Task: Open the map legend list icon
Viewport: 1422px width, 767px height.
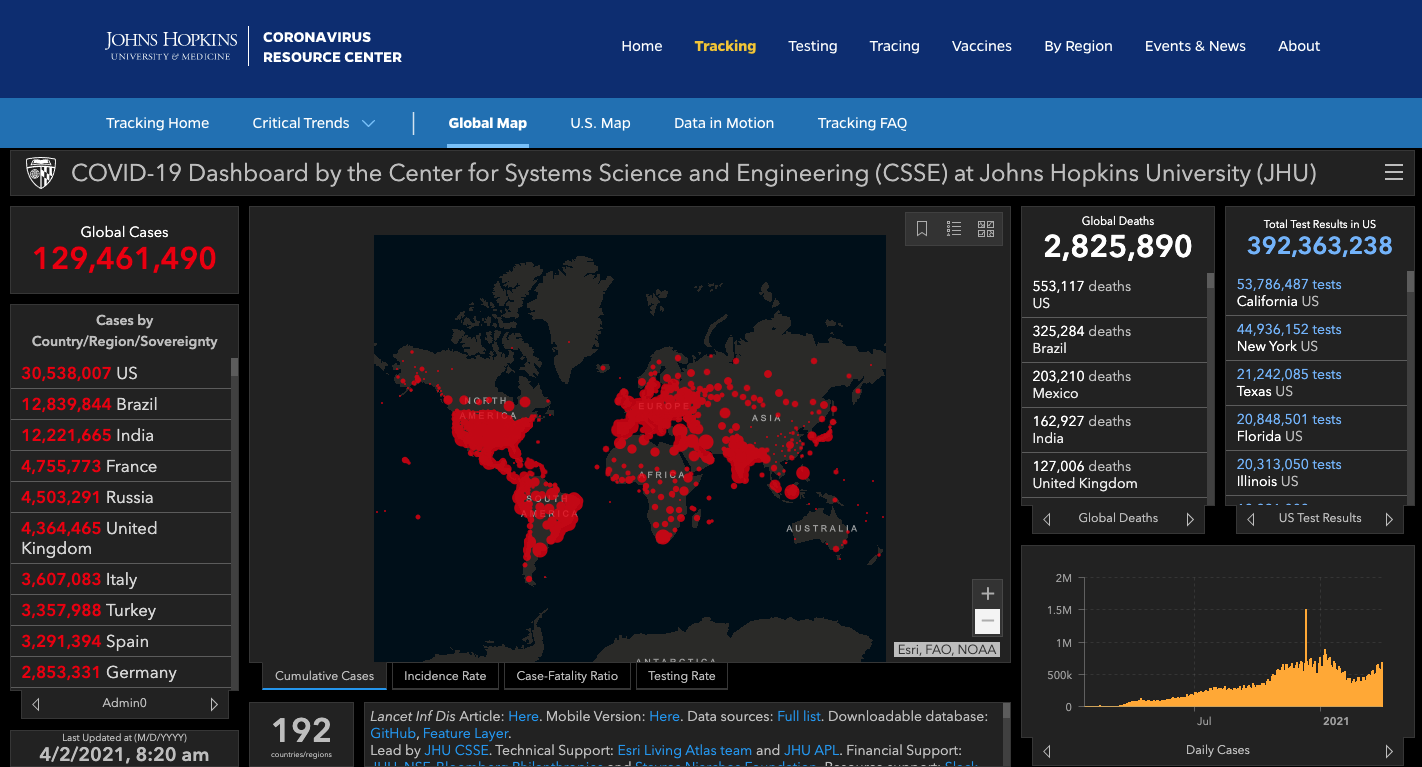Action: click(954, 229)
